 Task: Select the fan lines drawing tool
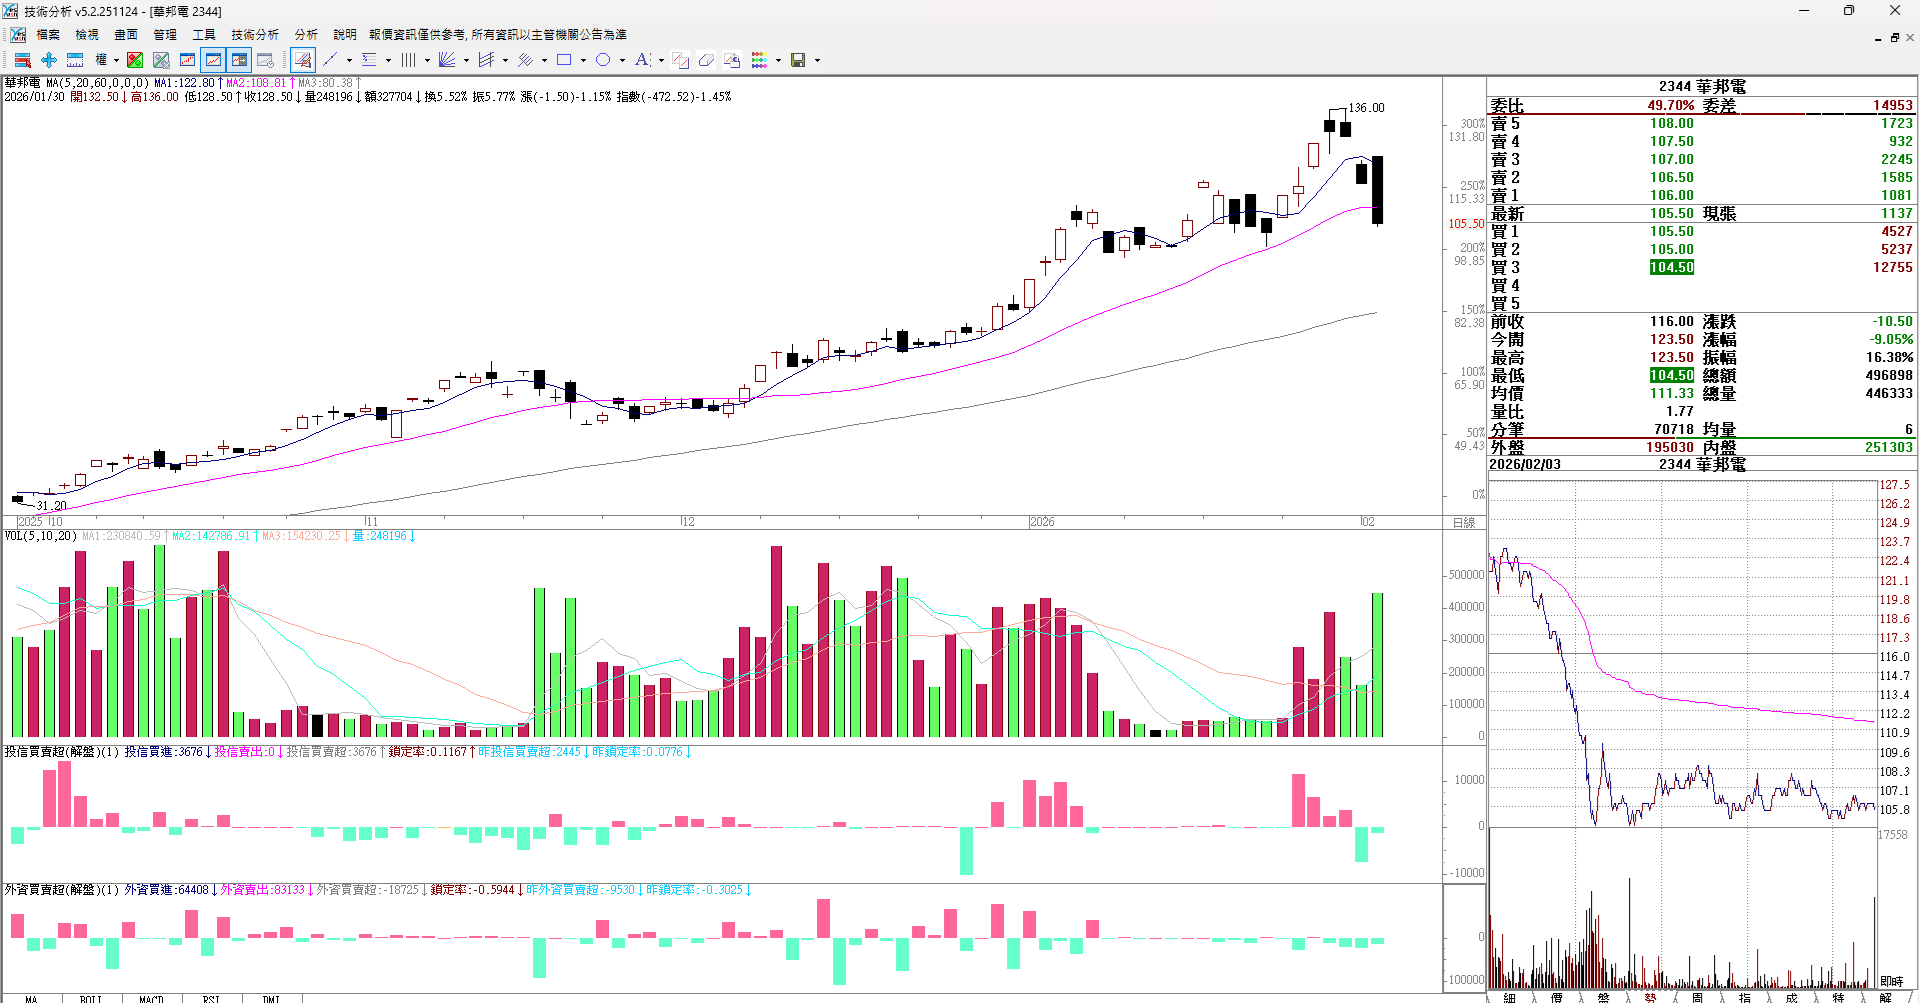point(447,60)
